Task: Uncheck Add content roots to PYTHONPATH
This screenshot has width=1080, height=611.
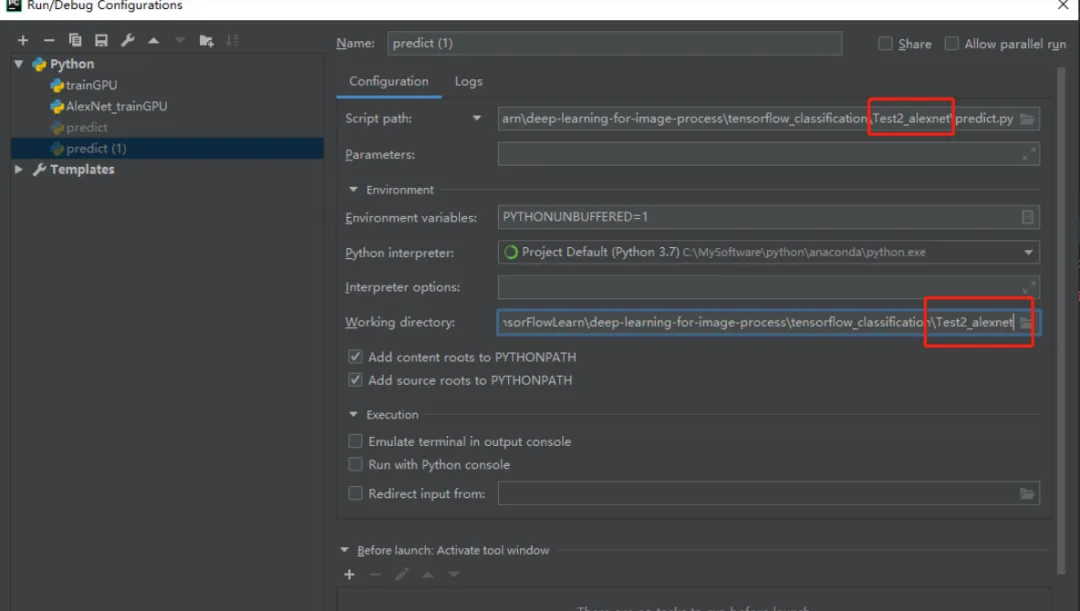Action: point(355,357)
